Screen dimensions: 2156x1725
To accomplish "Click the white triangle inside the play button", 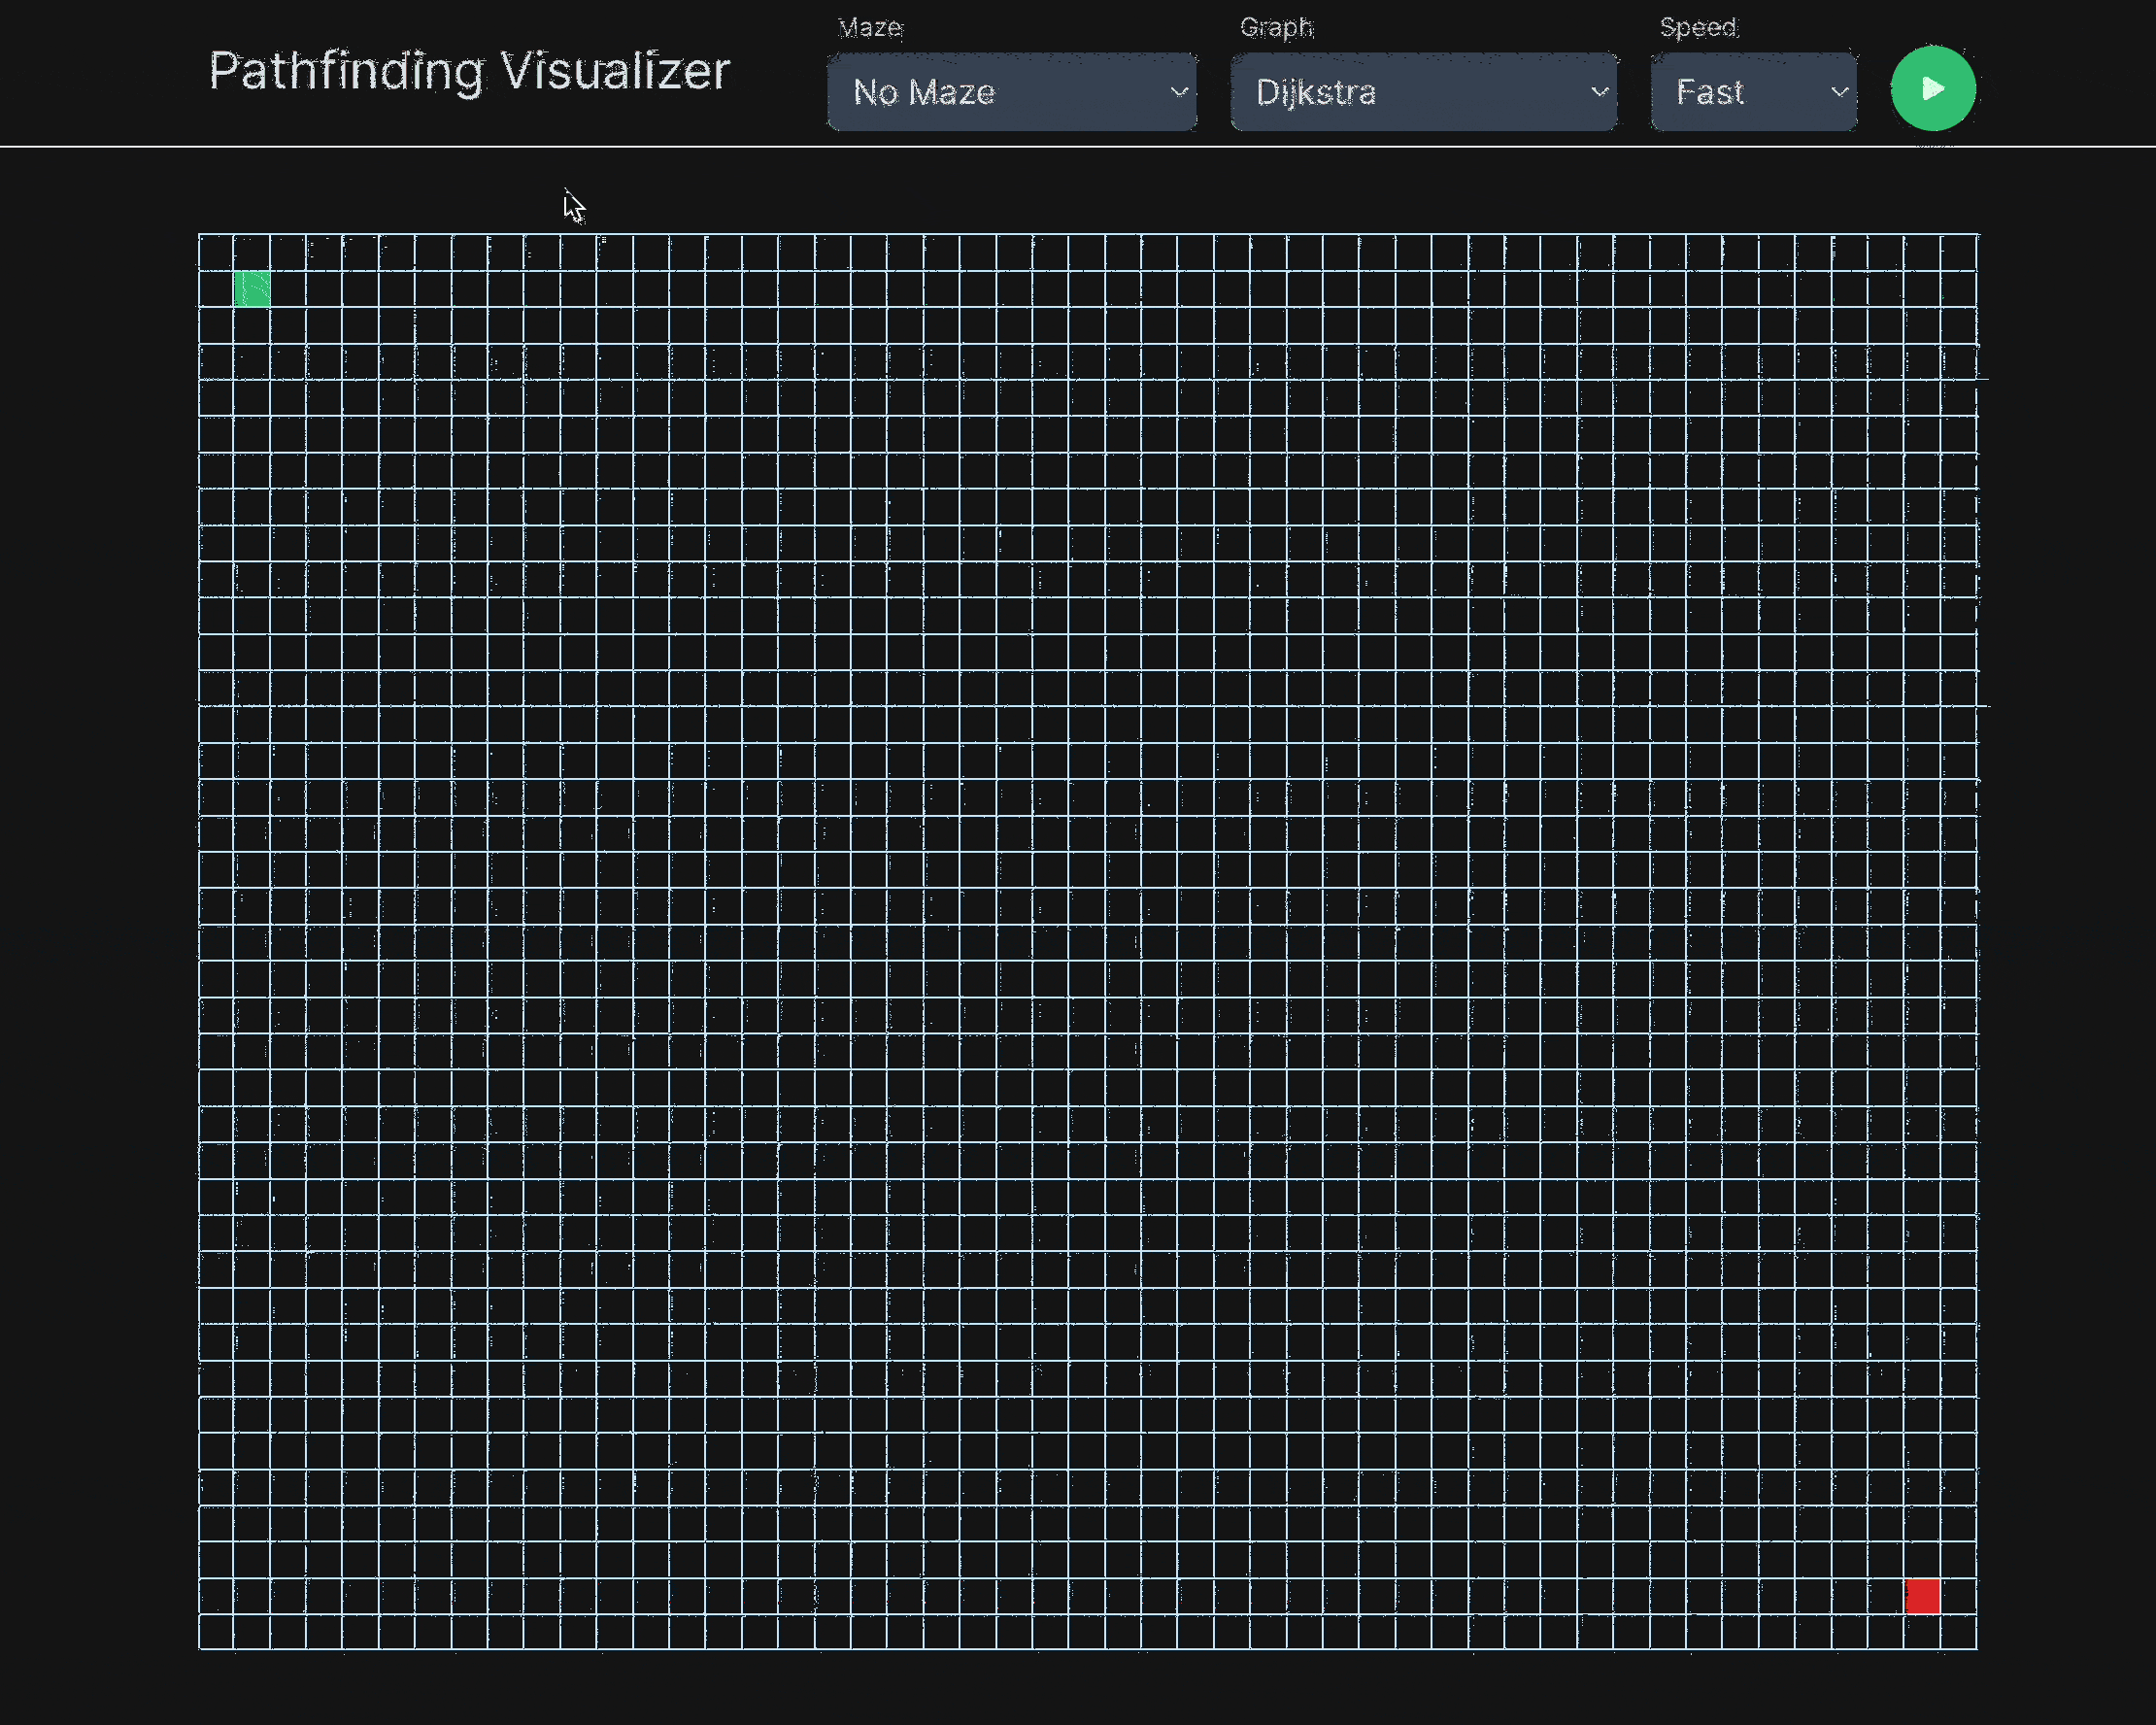I will click(x=1934, y=89).
